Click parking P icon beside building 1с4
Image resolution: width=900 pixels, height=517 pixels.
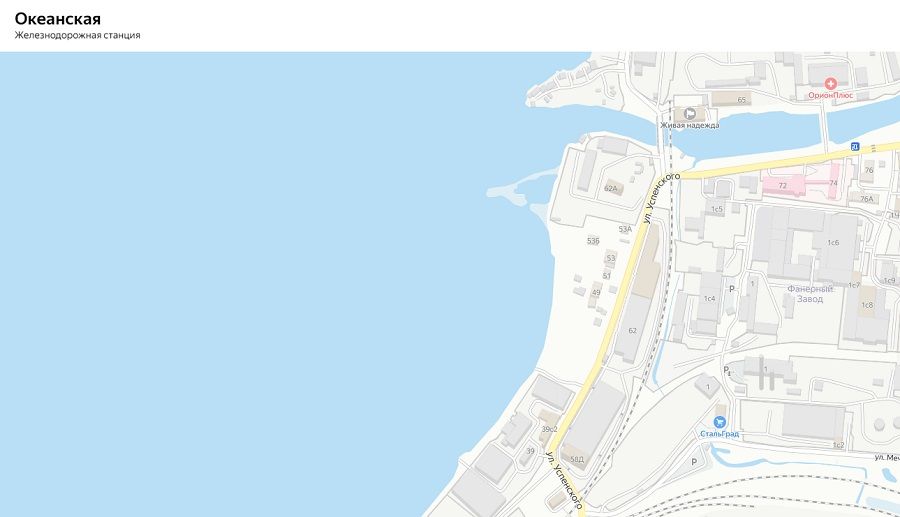click(x=732, y=289)
